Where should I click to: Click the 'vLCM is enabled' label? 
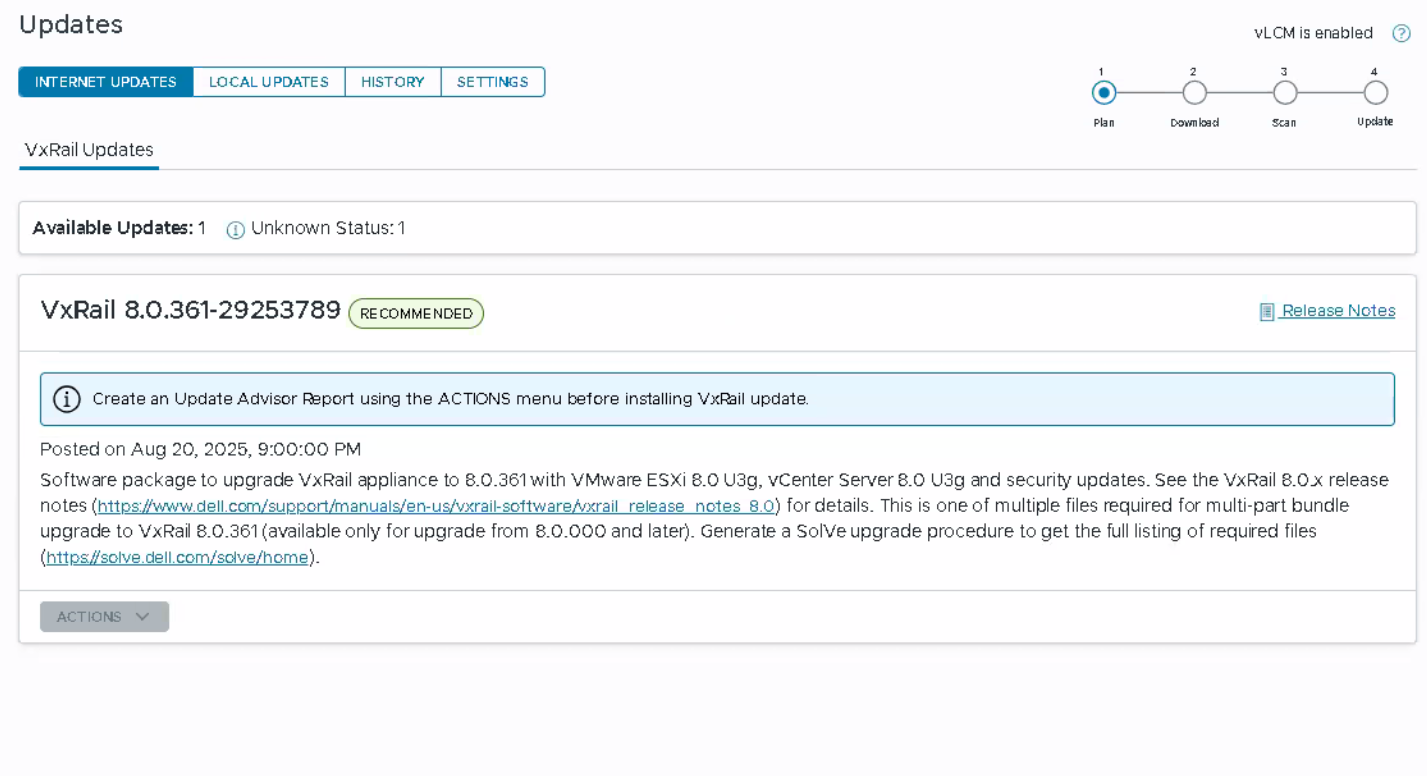coord(1314,33)
